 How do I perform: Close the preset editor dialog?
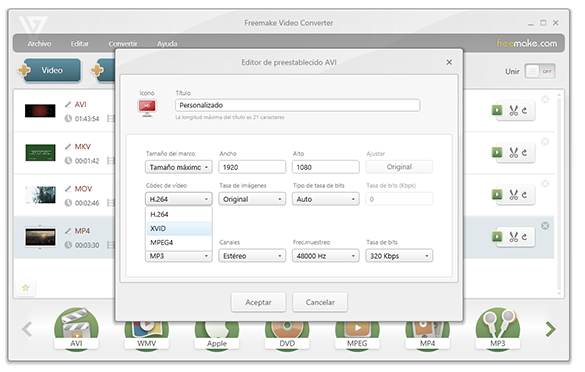tap(449, 62)
